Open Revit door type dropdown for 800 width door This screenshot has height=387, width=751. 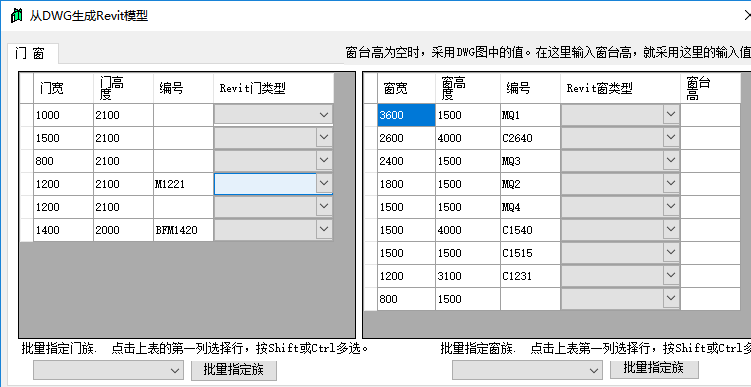click(x=324, y=161)
